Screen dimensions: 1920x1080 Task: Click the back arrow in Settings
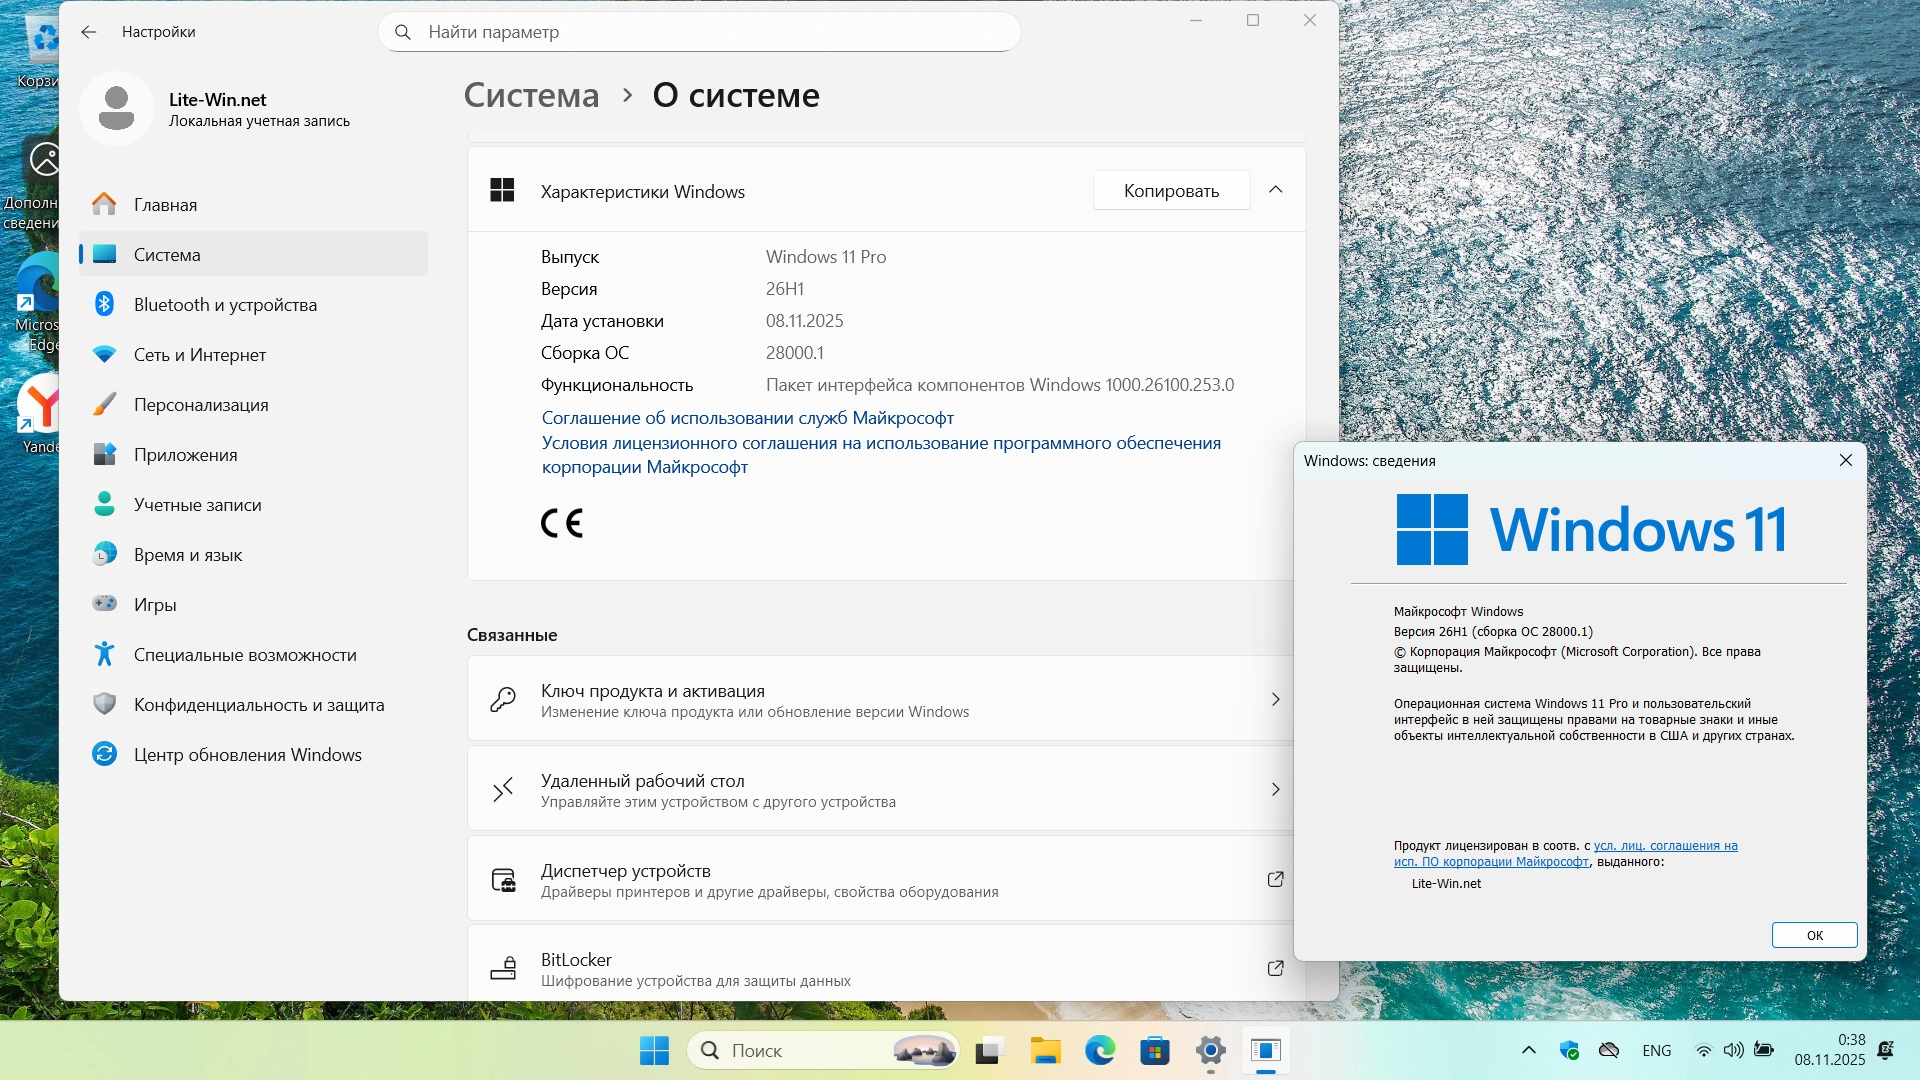(x=89, y=32)
